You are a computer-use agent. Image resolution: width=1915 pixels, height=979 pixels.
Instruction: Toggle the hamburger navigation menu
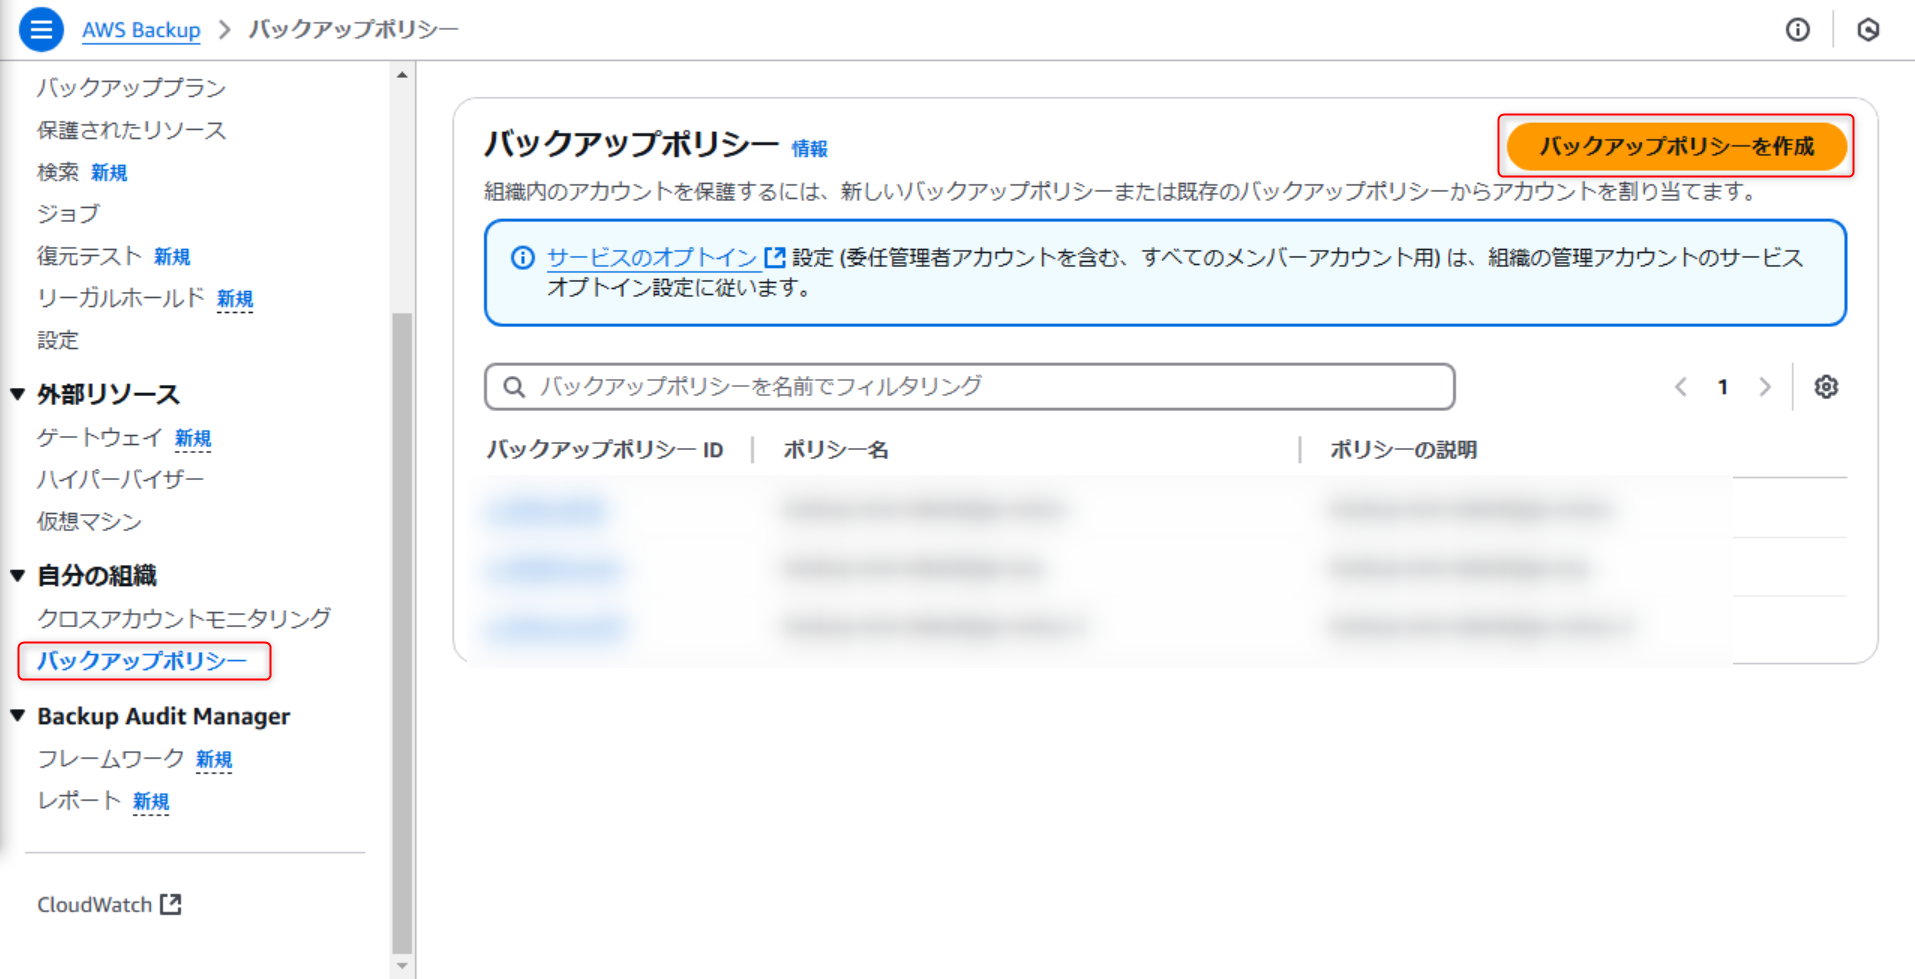tap(41, 29)
